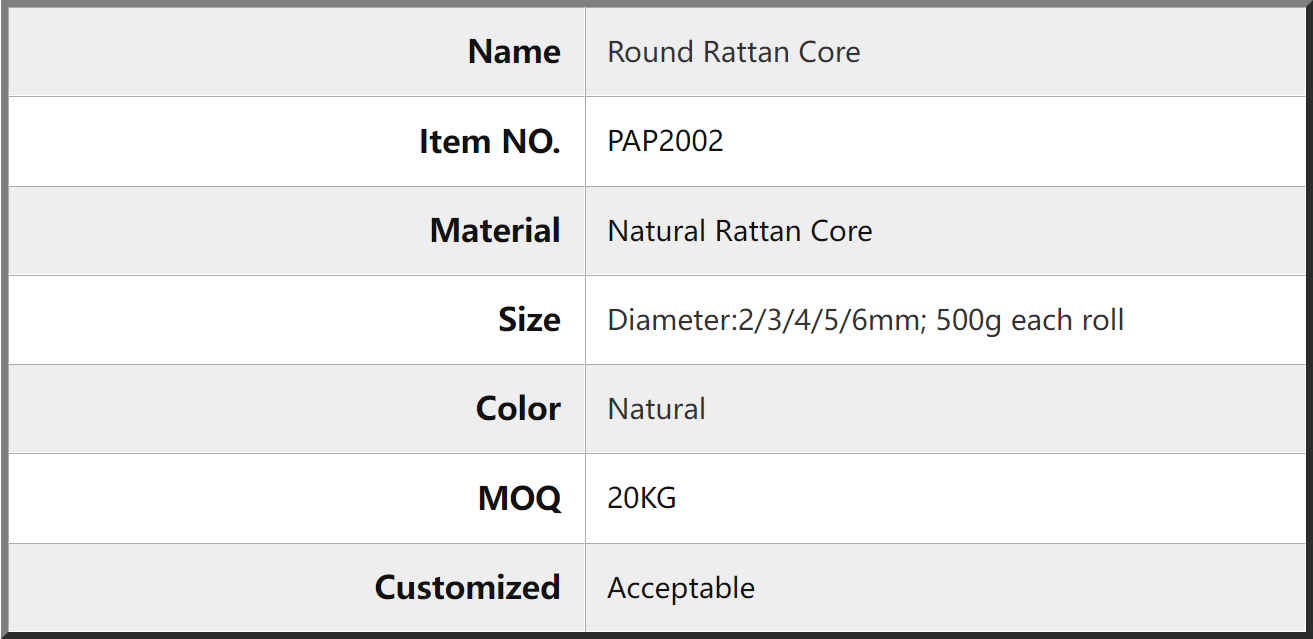Select the PAP2002 item number
The image size is (1313, 639).
[x=666, y=141]
